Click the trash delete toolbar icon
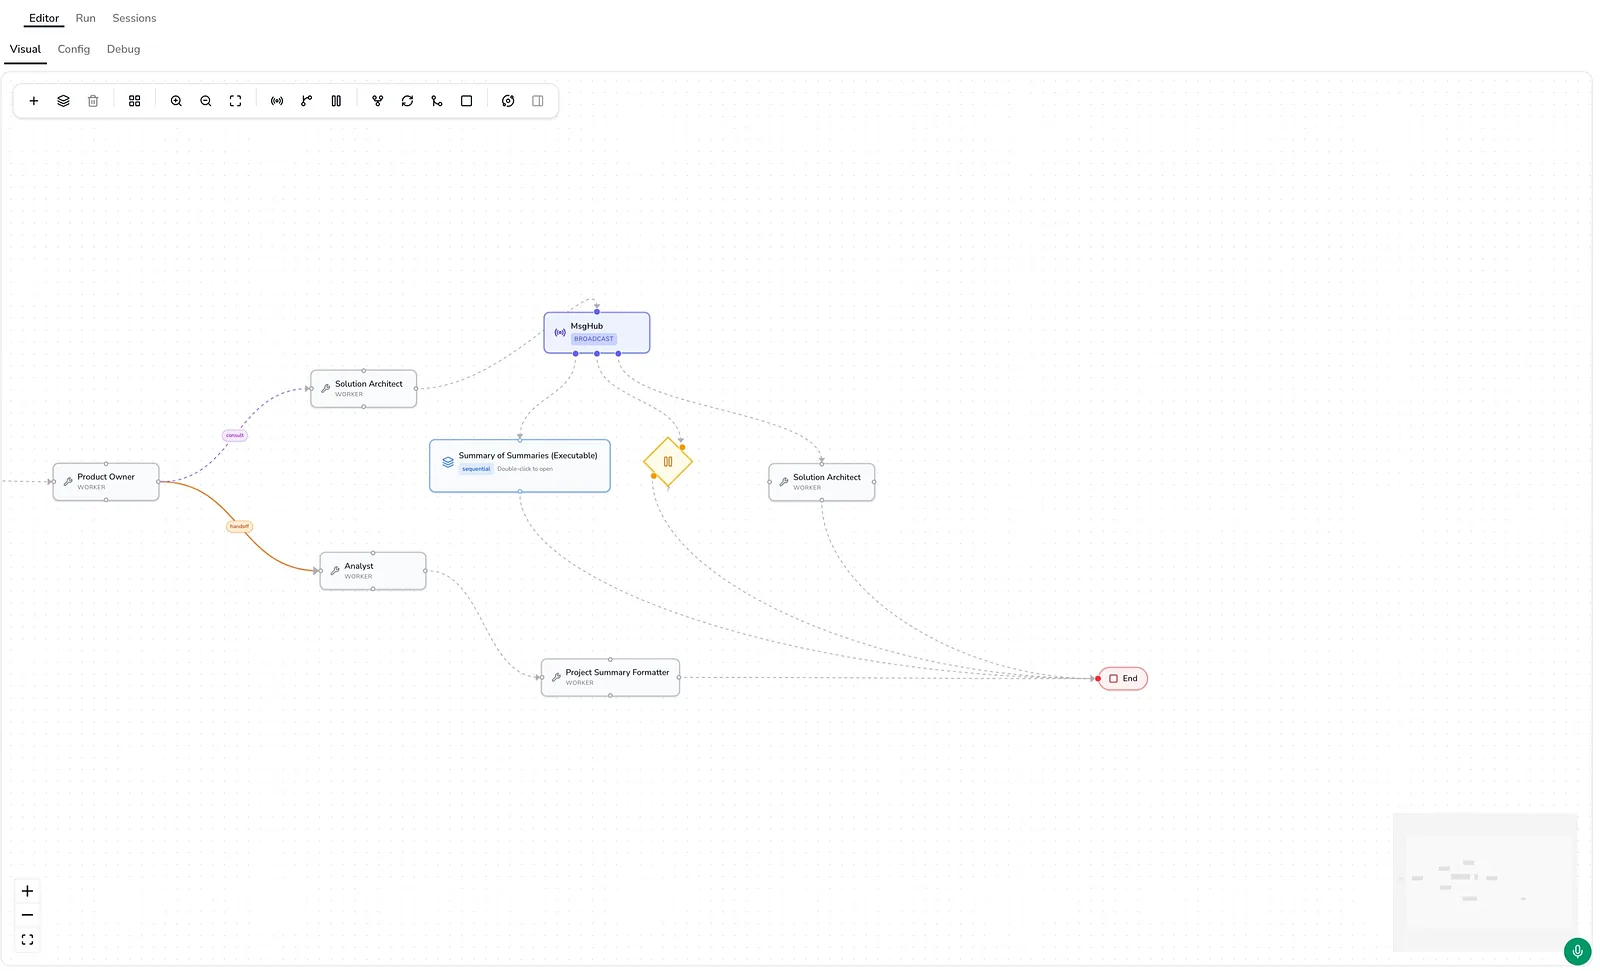Image resolution: width=1600 pixels, height=971 pixels. click(93, 101)
